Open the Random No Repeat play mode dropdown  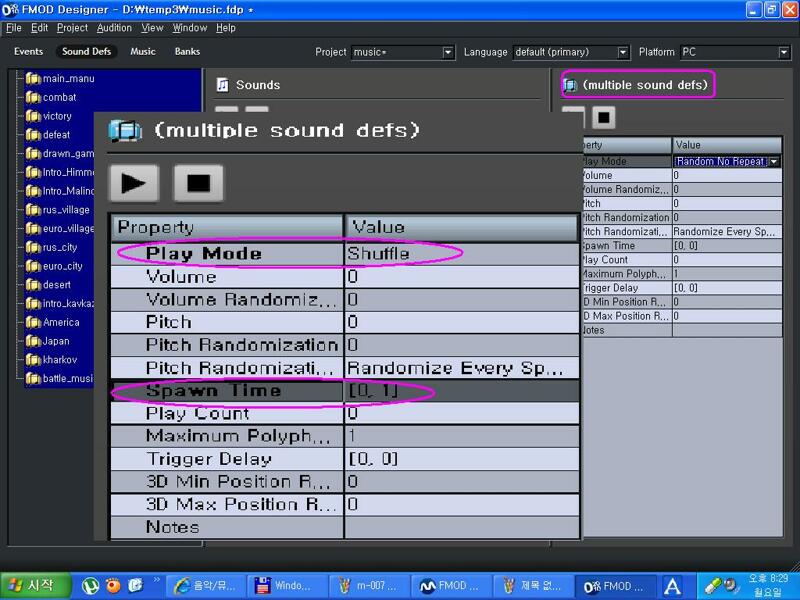[x=774, y=162]
